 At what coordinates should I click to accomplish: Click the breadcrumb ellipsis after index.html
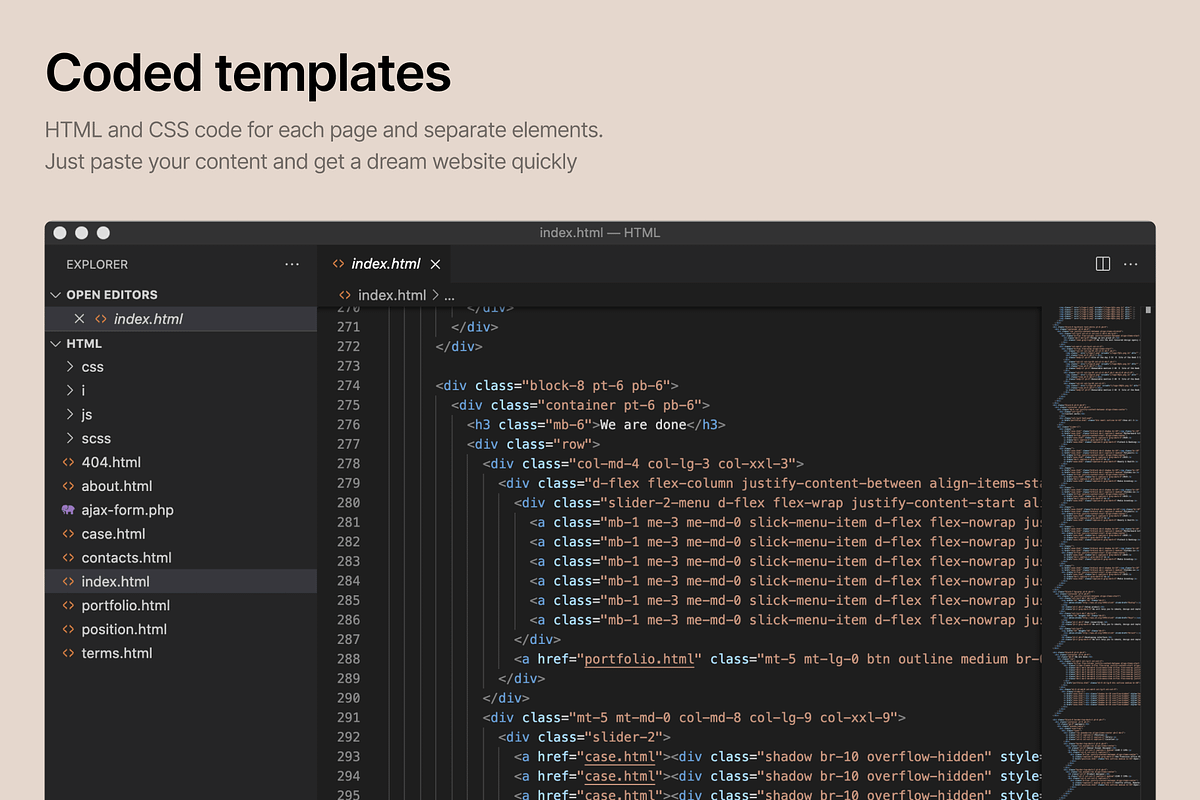pyautogui.click(x=448, y=294)
